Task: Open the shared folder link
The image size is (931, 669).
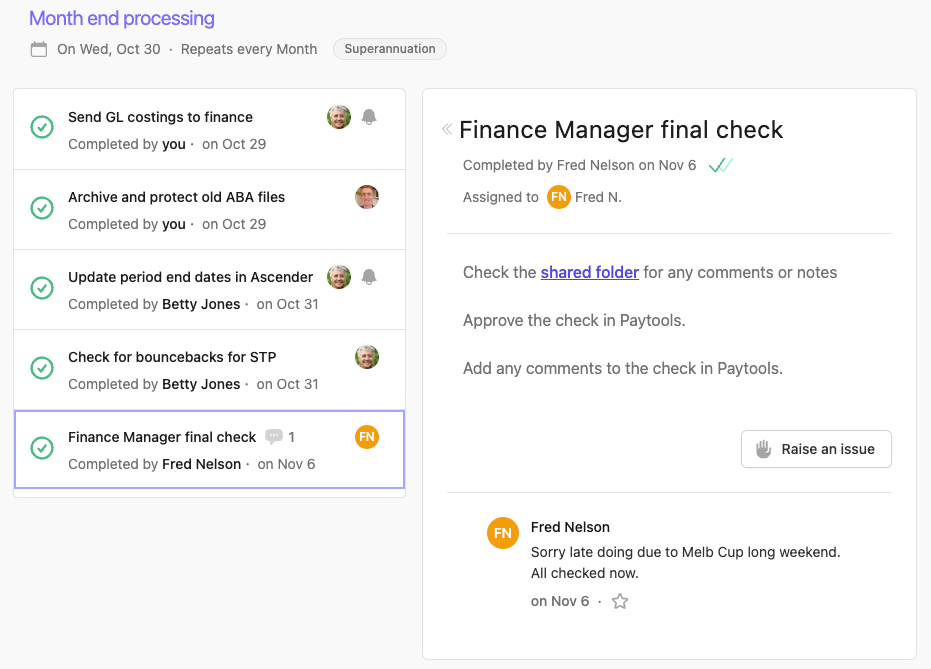Action: (x=590, y=272)
